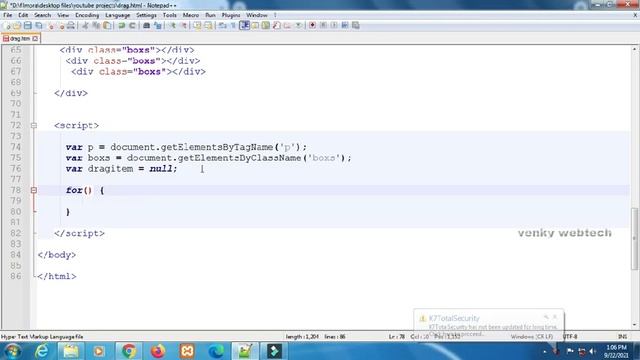Click Save Current Recorded Macro icon
Screen dimensions: 640x360
point(356,26)
